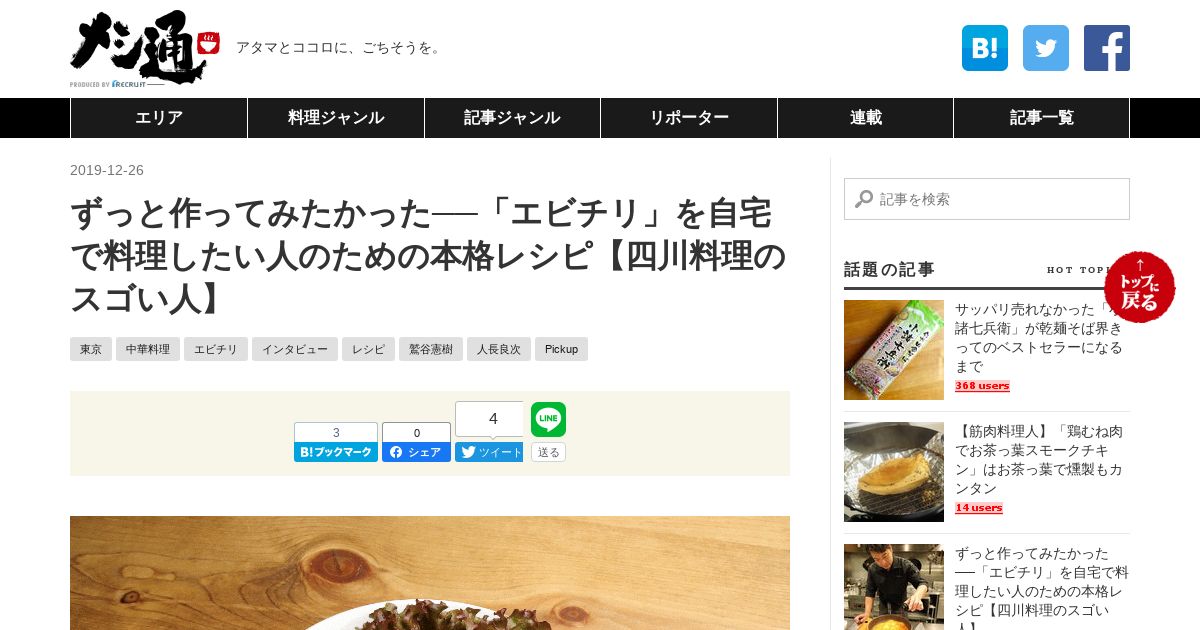The height and width of the screenshot is (630, 1200).
Task: Select 記事一覧 in navigation bar
Action: coord(1041,118)
